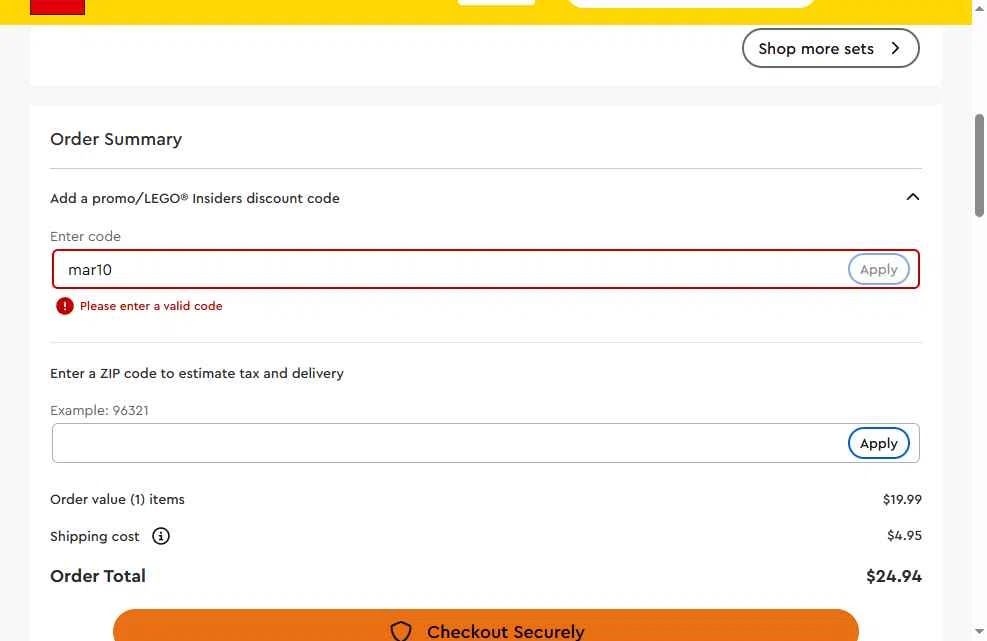Click the 'Shipping cost' label
Viewport: 987px width, 641px height.
coord(94,536)
